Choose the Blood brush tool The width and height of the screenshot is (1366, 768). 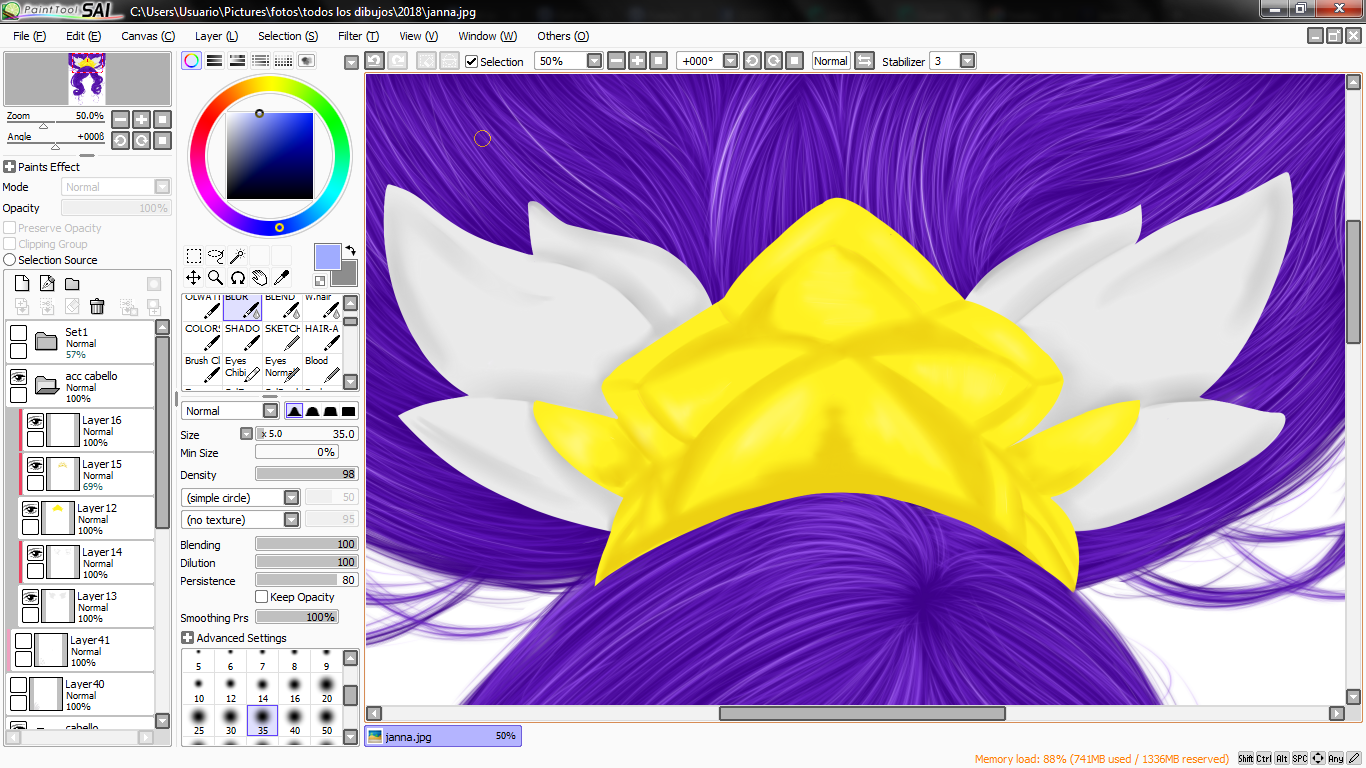point(322,368)
